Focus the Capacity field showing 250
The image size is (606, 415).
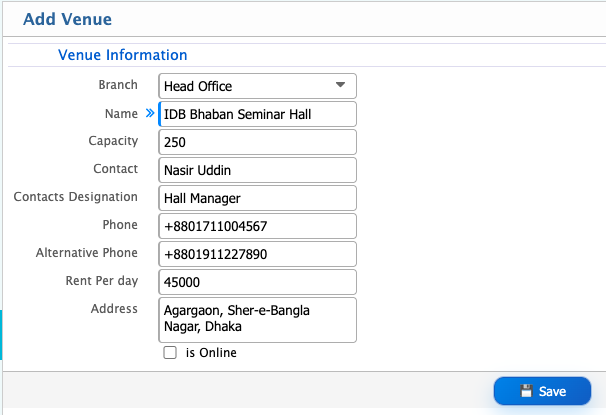click(x=257, y=142)
